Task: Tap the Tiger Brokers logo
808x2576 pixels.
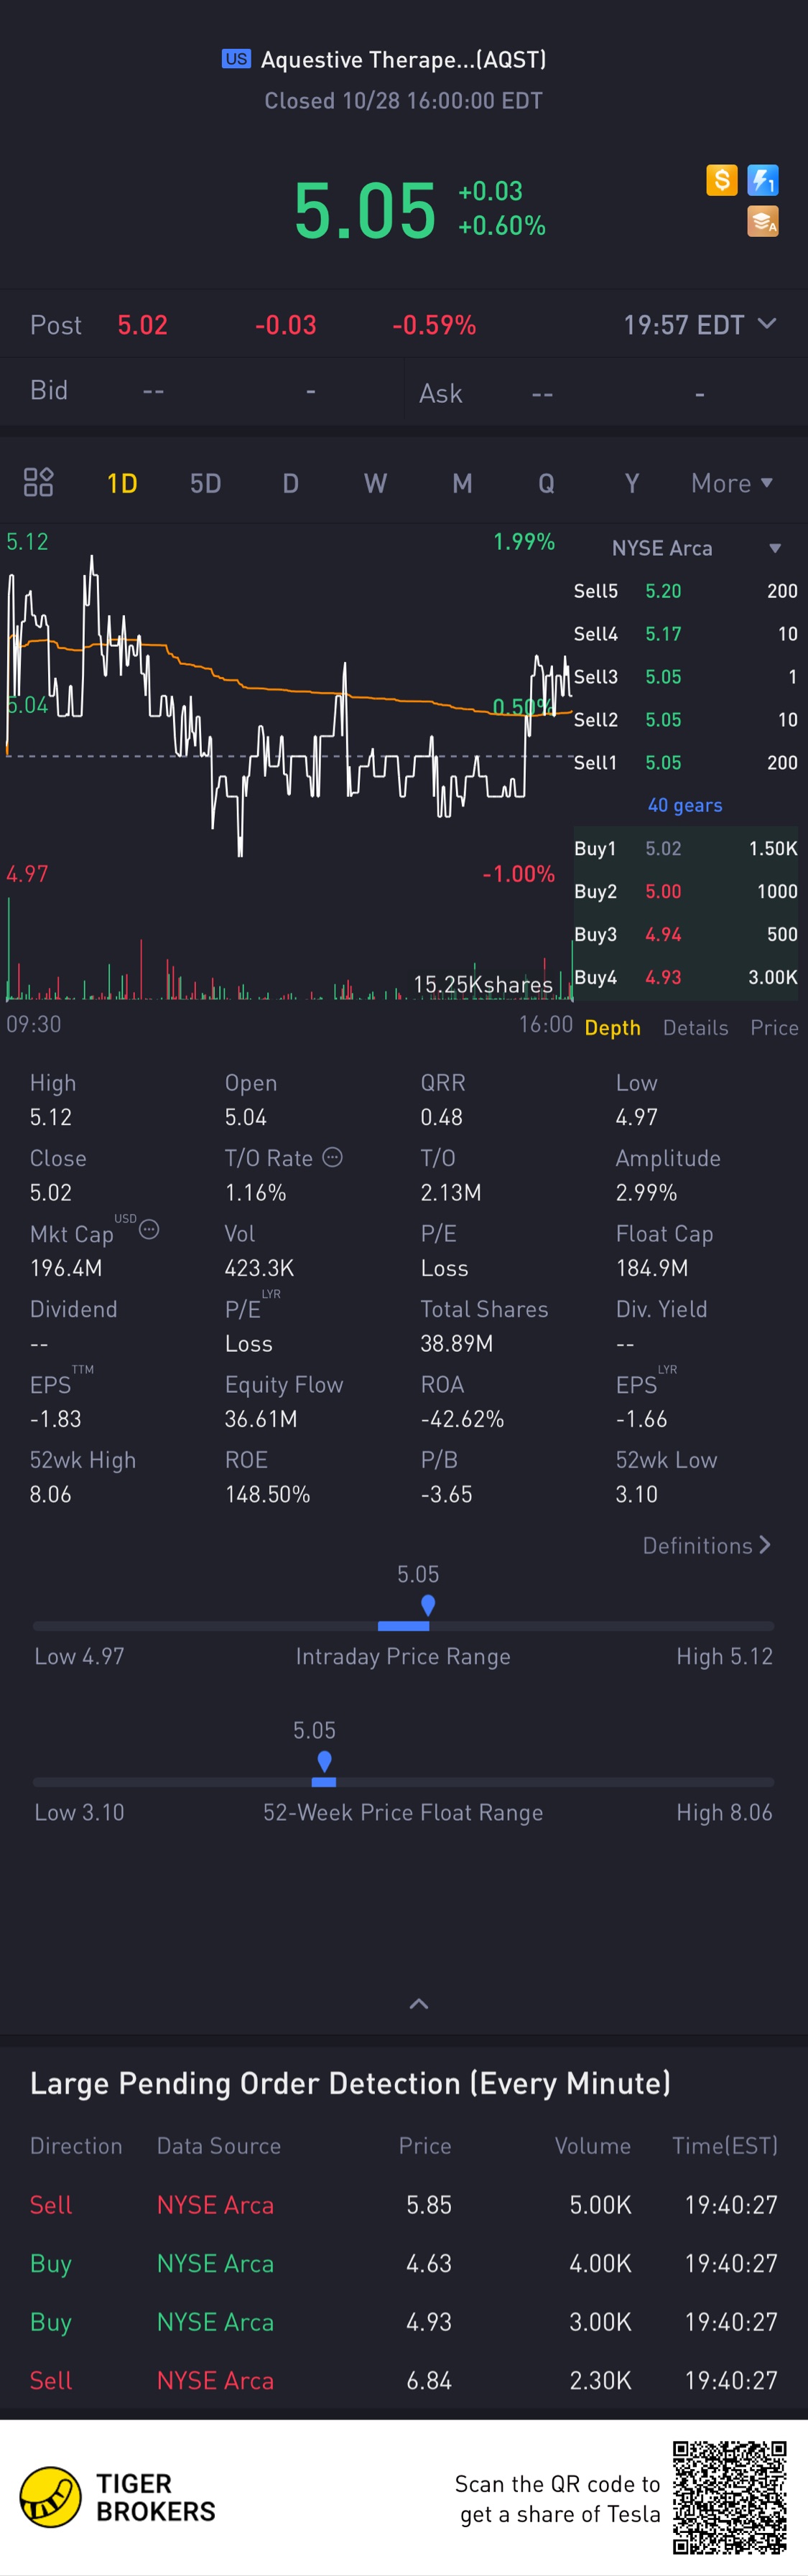Action: click(51, 2496)
